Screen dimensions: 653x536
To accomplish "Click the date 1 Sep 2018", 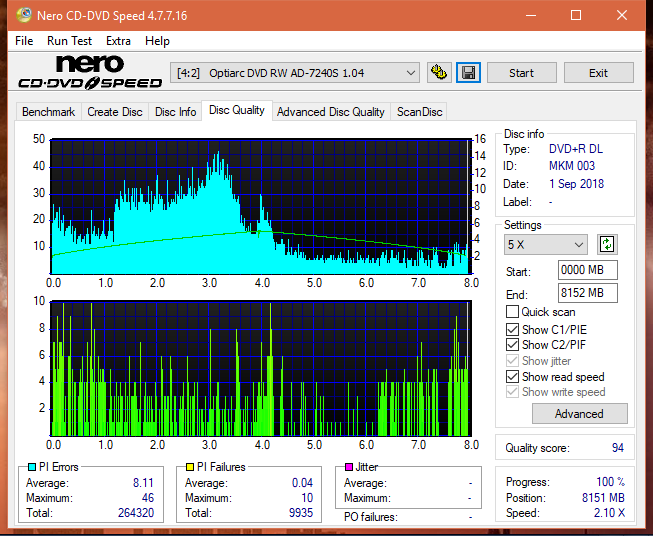I will (x=576, y=184).
